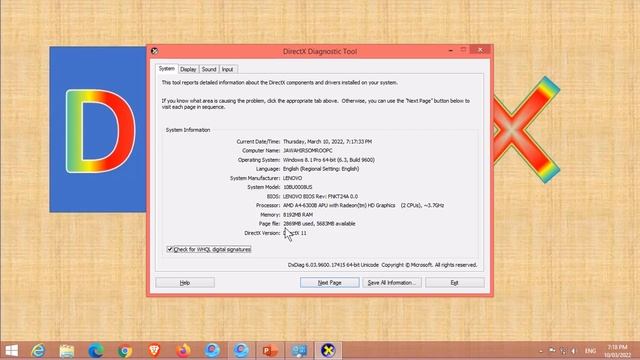Click the Help button
This screenshot has height=360, width=640.
point(185,282)
